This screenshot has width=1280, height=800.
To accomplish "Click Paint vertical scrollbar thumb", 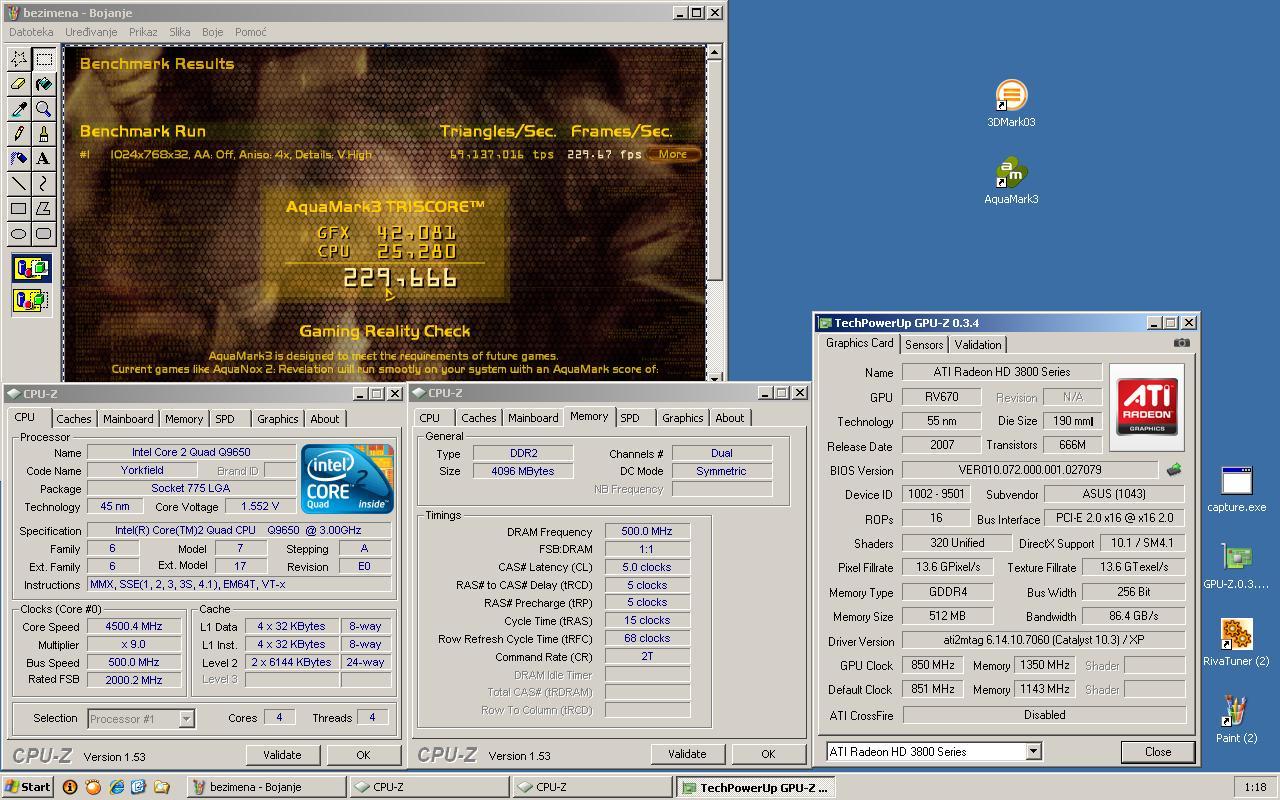I will pyautogui.click(x=714, y=170).
